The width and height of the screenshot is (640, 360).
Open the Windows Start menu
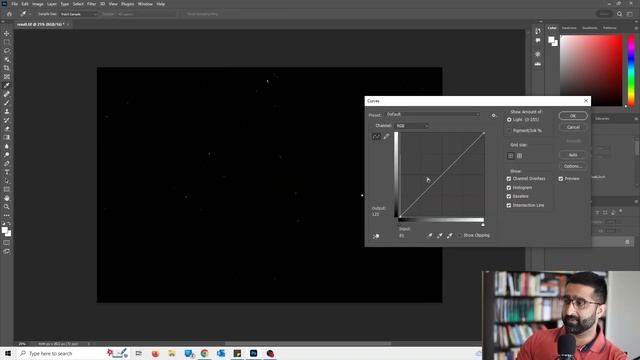[8, 353]
